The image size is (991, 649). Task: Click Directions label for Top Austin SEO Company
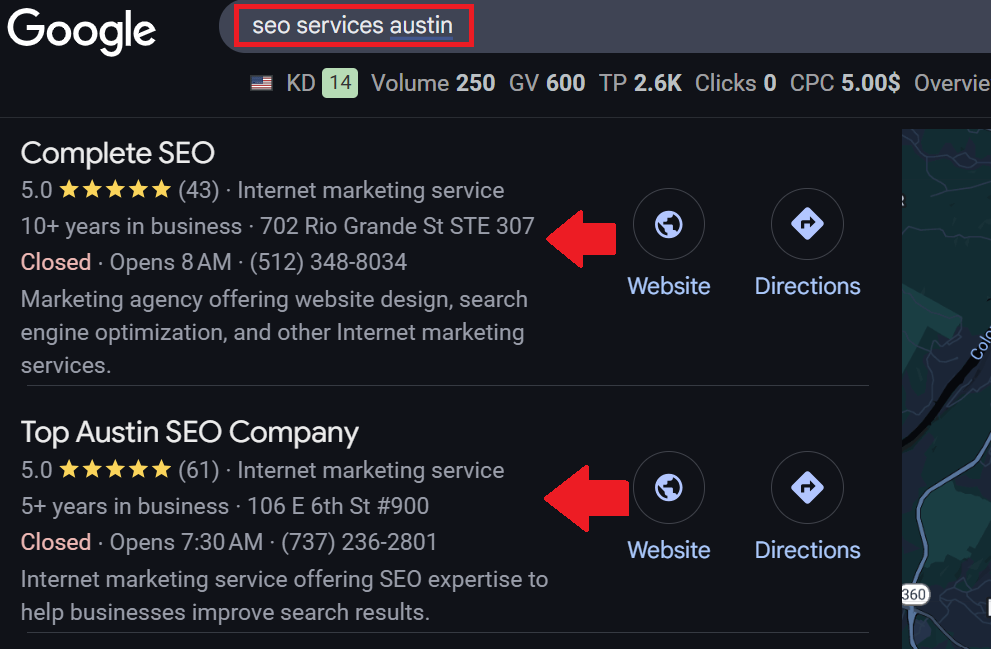coord(807,550)
